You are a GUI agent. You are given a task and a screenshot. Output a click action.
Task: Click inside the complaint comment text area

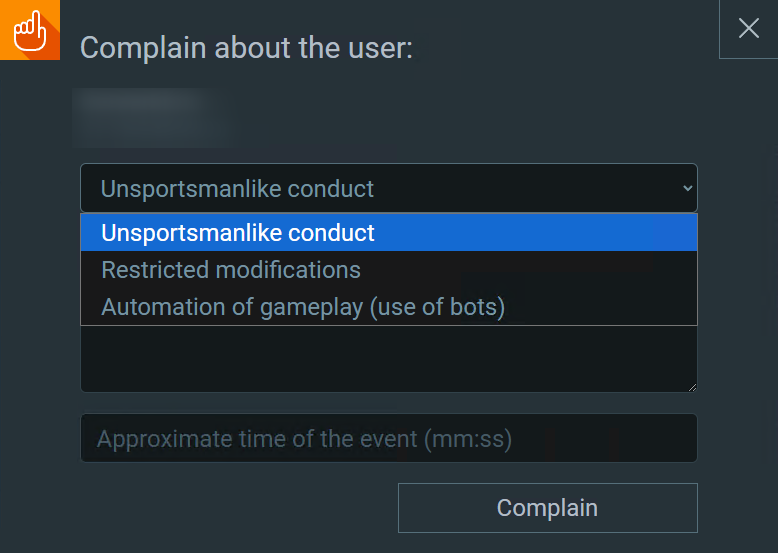[x=389, y=359]
